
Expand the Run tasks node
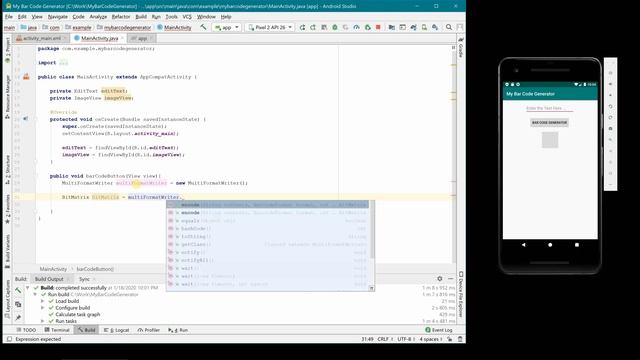tap(42, 321)
